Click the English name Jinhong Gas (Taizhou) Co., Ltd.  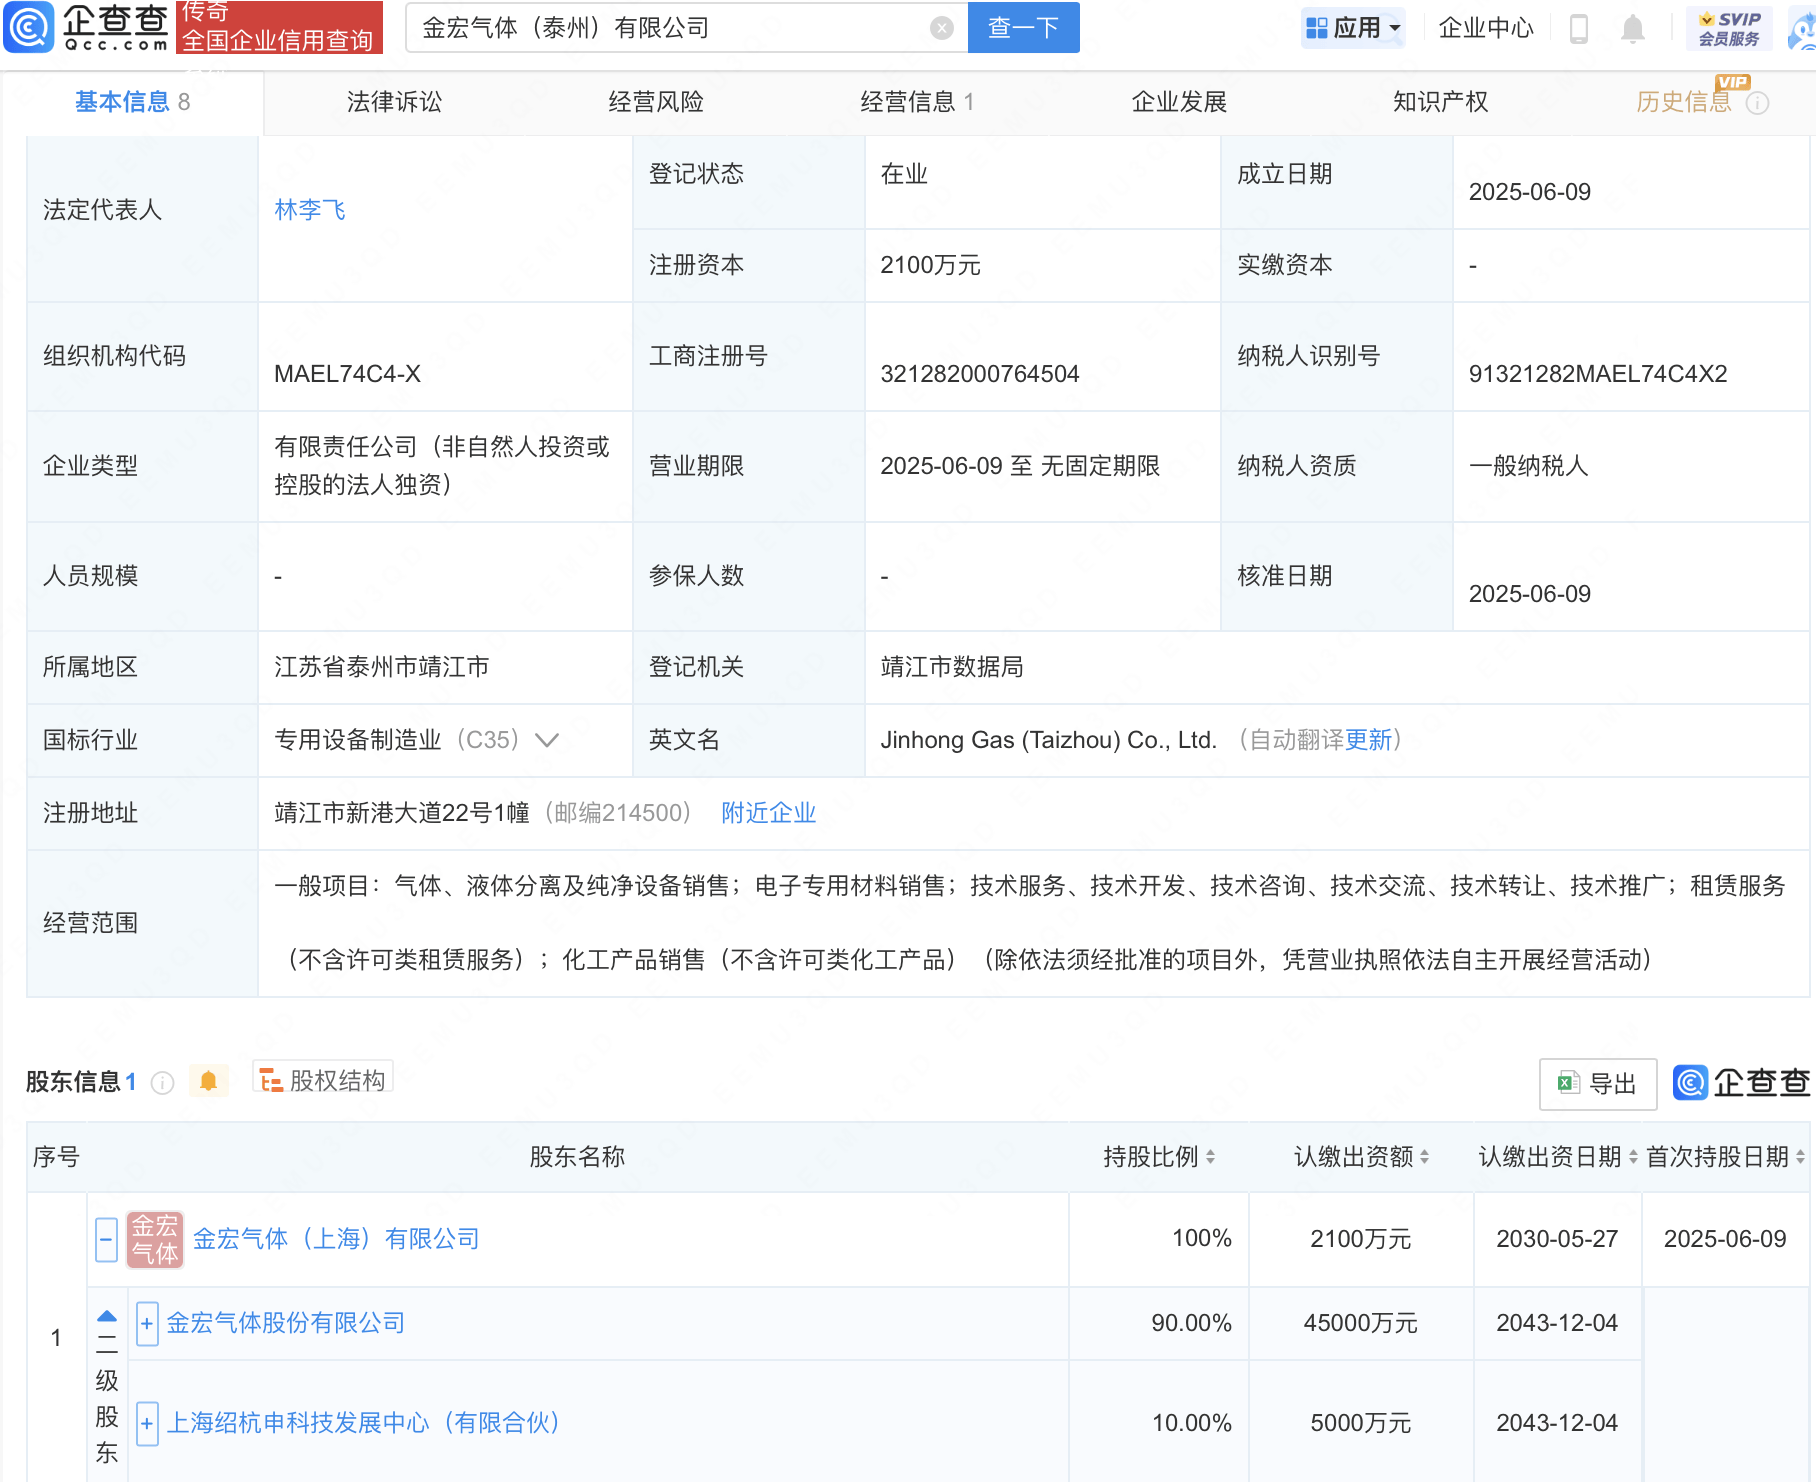pyautogui.click(x=1048, y=740)
